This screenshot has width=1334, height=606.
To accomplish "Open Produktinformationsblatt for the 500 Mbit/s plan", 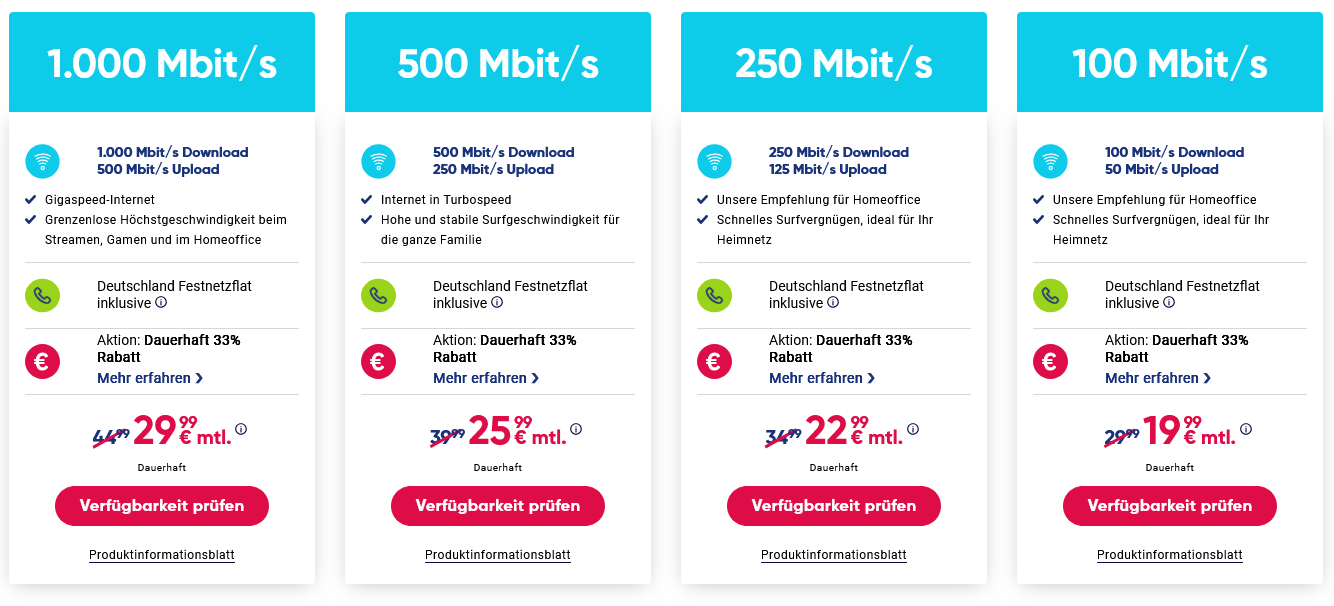I will 498,555.
